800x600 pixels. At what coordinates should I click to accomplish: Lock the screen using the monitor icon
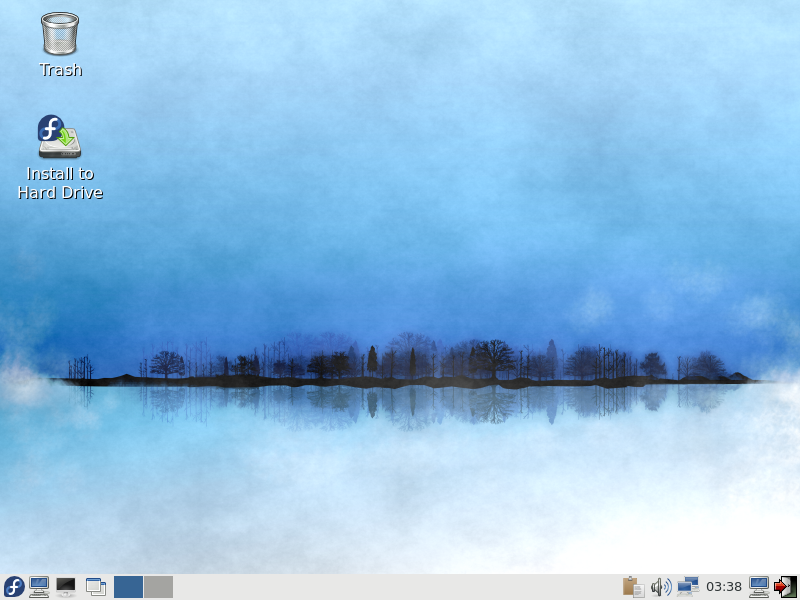click(759, 587)
